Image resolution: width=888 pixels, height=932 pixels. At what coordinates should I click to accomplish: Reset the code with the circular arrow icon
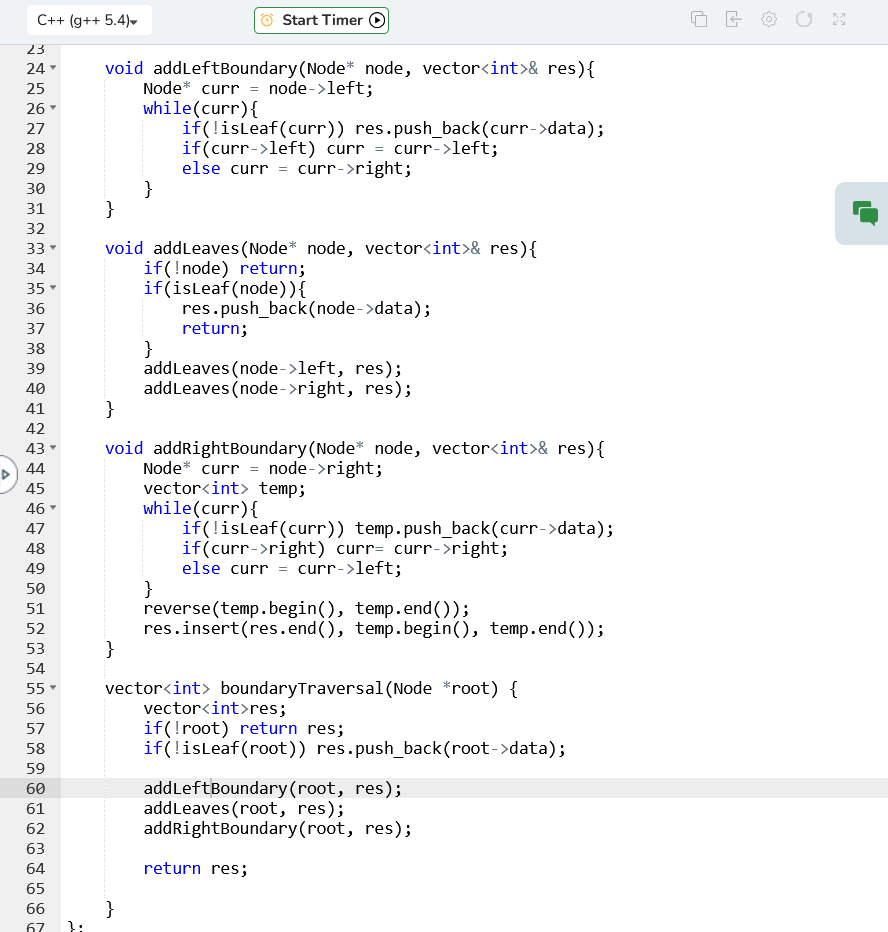804,20
